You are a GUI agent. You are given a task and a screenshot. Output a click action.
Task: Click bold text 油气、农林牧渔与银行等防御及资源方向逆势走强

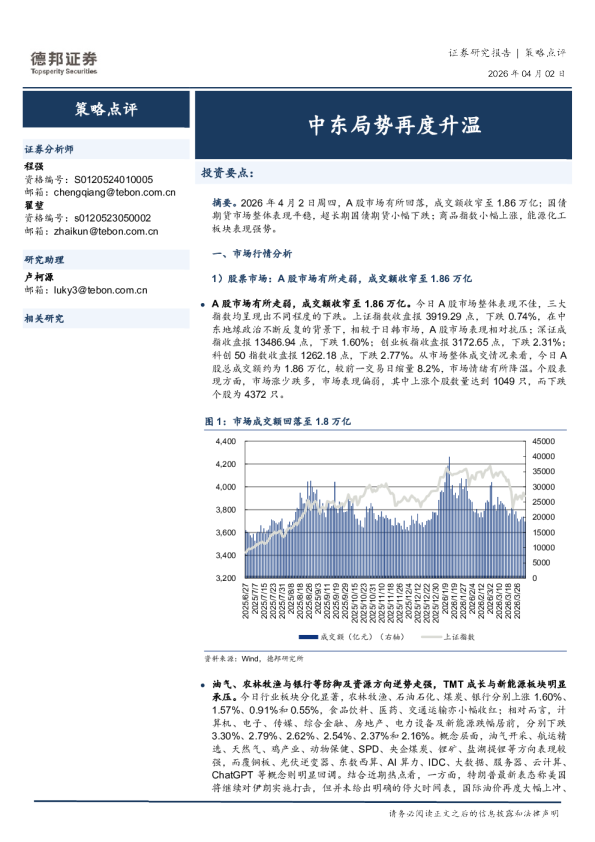coord(326,684)
